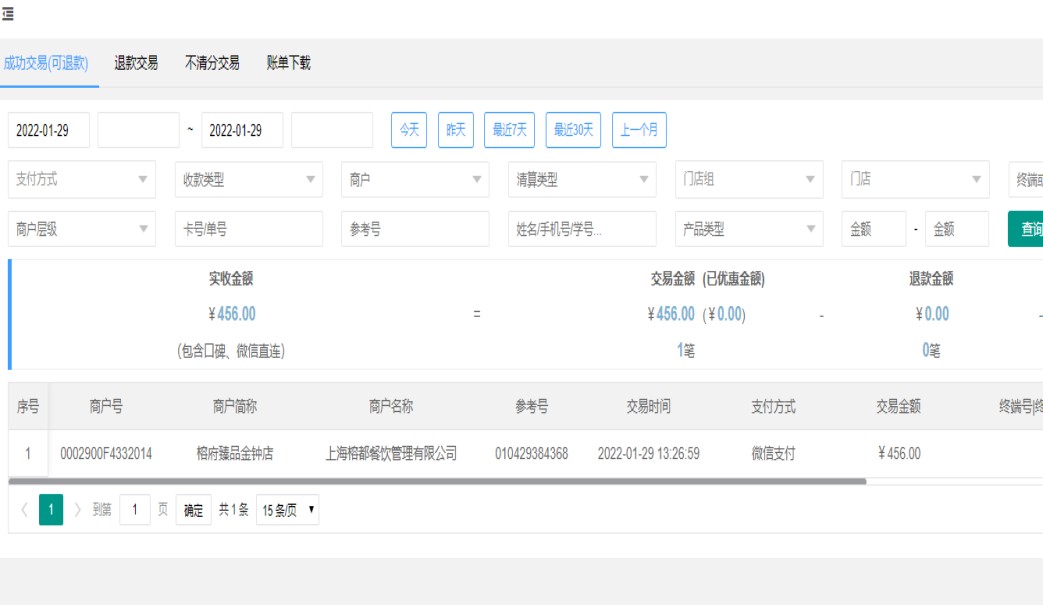Go to next page arrow in pagination

78,510
